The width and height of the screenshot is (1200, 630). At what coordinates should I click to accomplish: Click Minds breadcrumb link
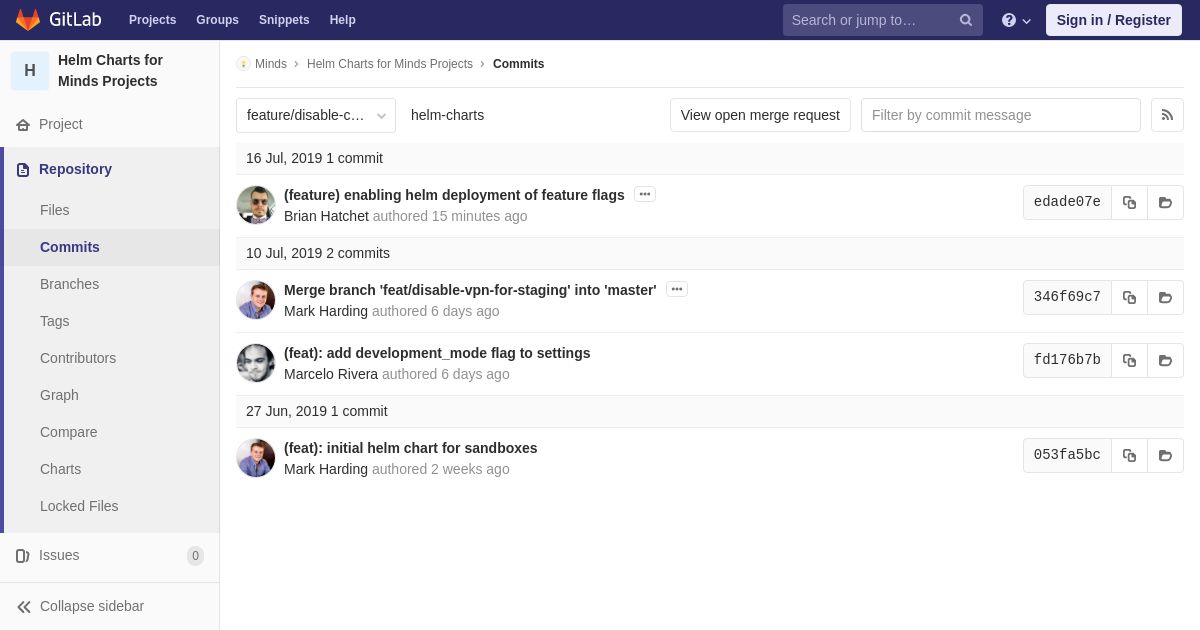[x=271, y=64]
